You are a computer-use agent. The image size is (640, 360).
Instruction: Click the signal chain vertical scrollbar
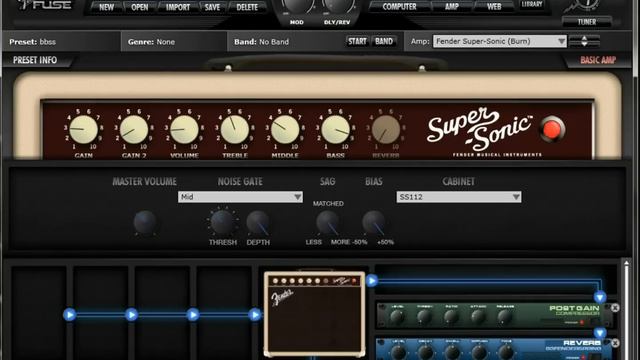[626, 310]
